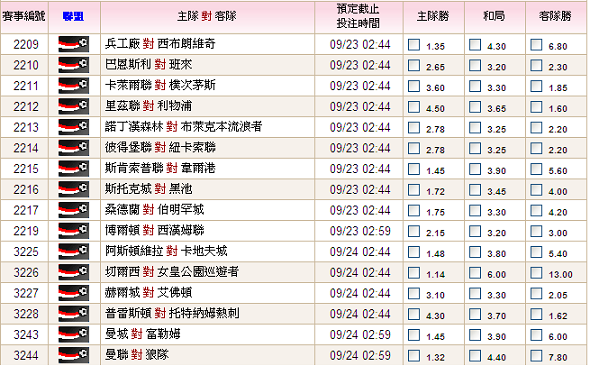Viewport: 590px width, 366px height.
Task: Click the 賽事編號 column header
Action: tap(24, 17)
